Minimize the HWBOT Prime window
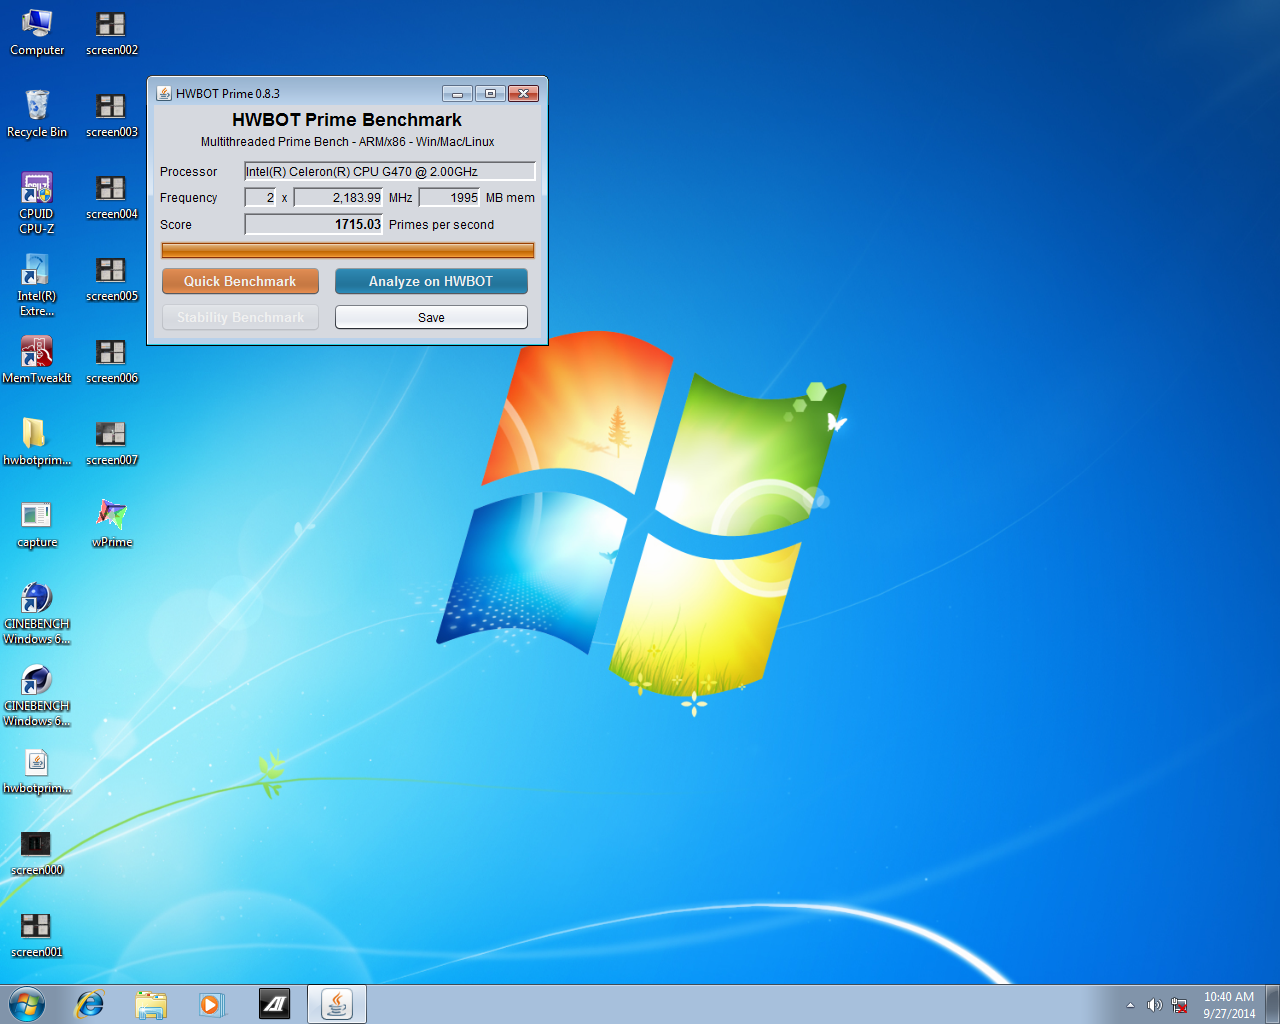The height and width of the screenshot is (1024, 1280). [x=457, y=93]
